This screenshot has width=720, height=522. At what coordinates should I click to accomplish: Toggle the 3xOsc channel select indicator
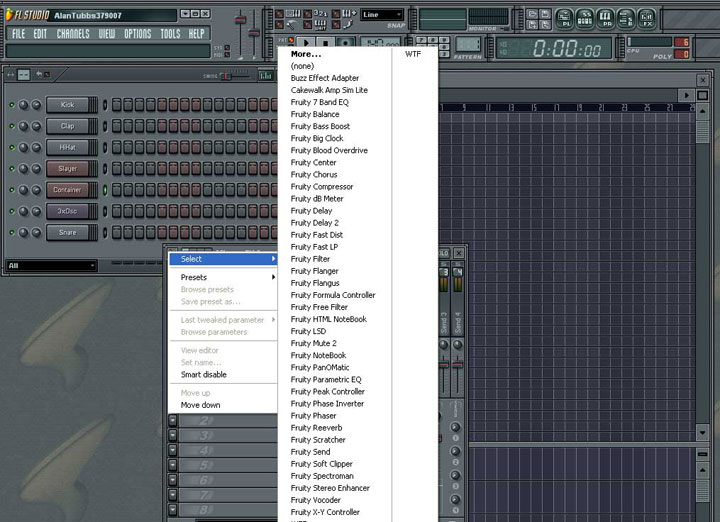tap(105, 211)
